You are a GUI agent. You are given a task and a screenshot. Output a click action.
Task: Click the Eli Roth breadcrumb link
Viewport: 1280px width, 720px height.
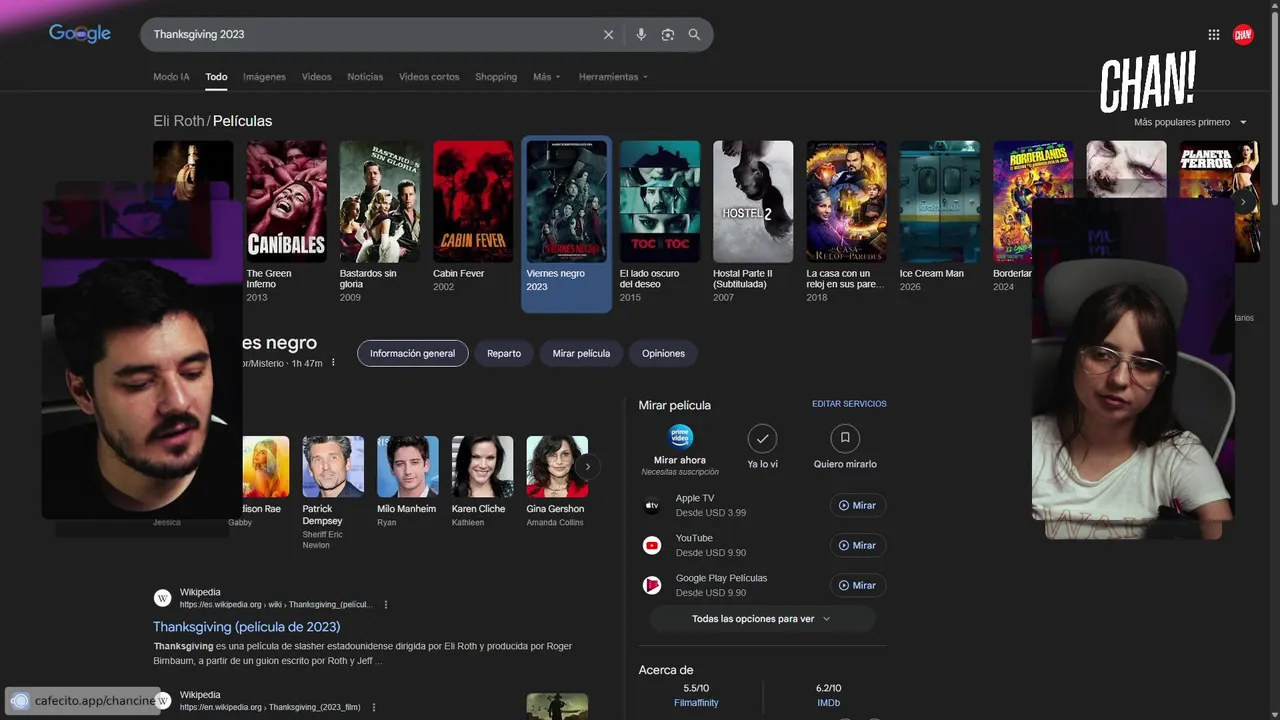click(178, 121)
